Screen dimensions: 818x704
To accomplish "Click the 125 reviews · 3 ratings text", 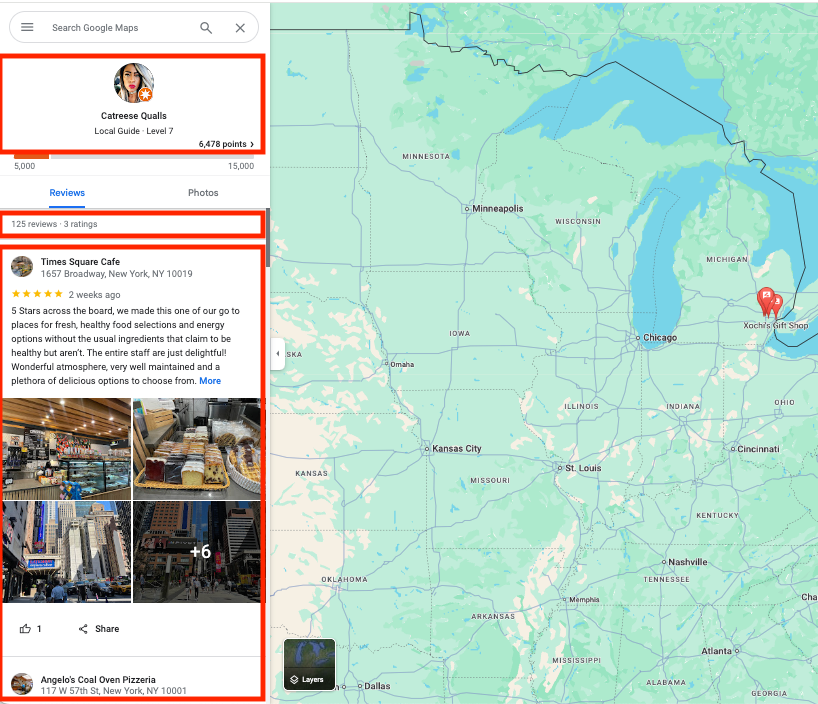I will (54, 224).
